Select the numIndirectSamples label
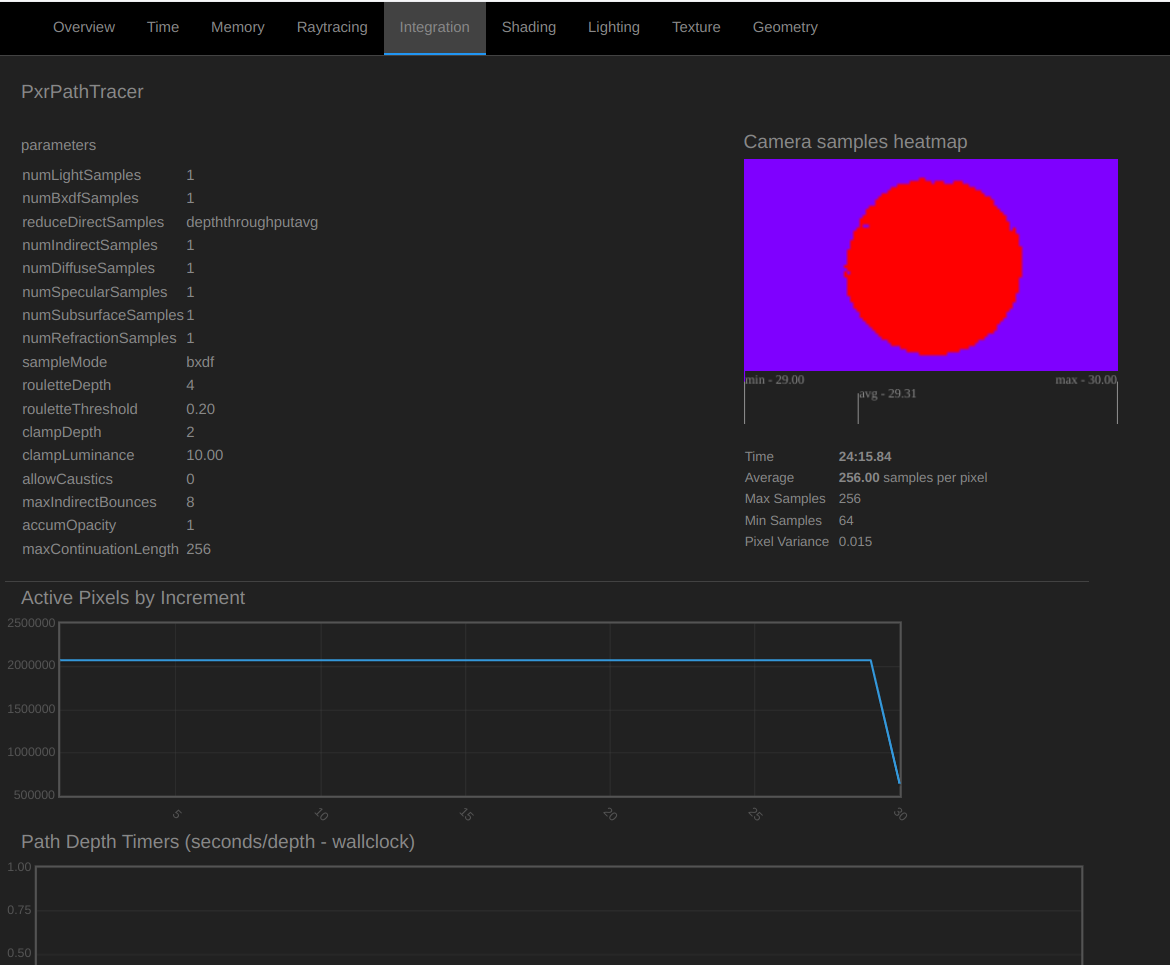Image resolution: width=1170 pixels, height=965 pixels. coord(90,246)
